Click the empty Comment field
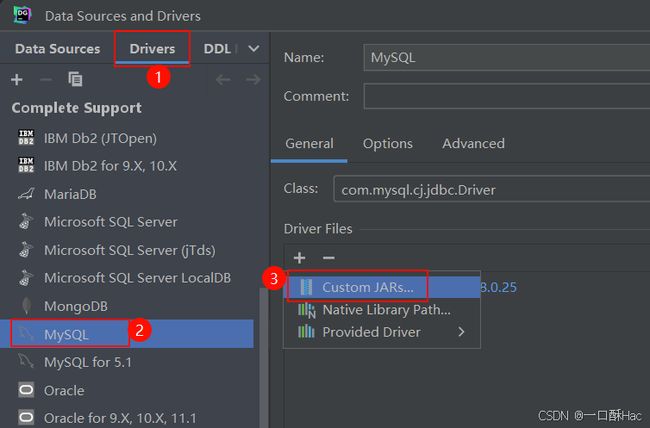 coord(507,96)
